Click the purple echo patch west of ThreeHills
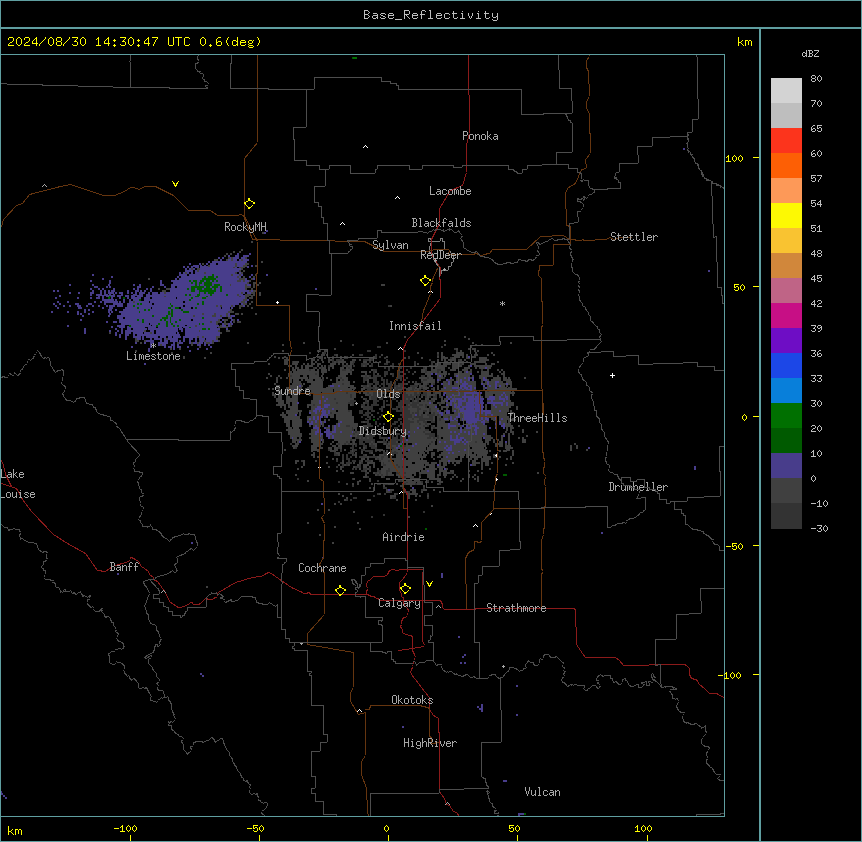862x842 pixels. click(x=469, y=406)
